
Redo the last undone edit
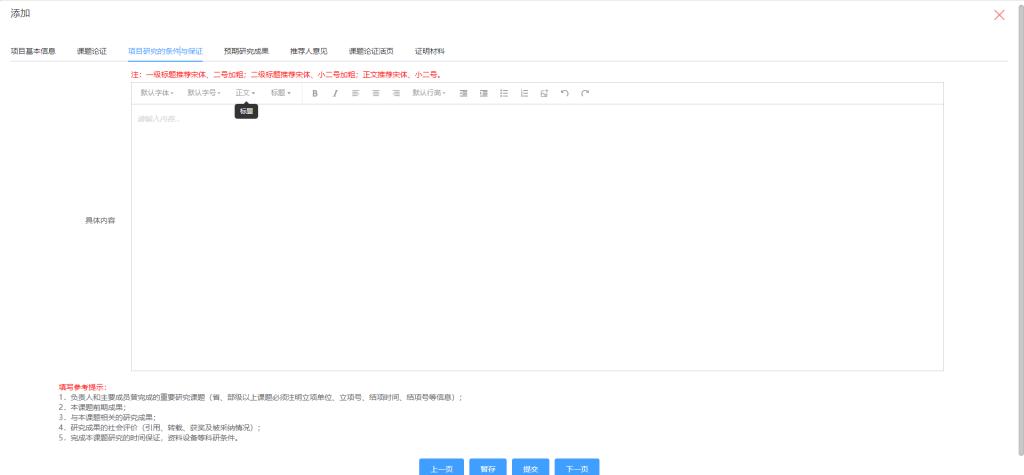pos(585,93)
